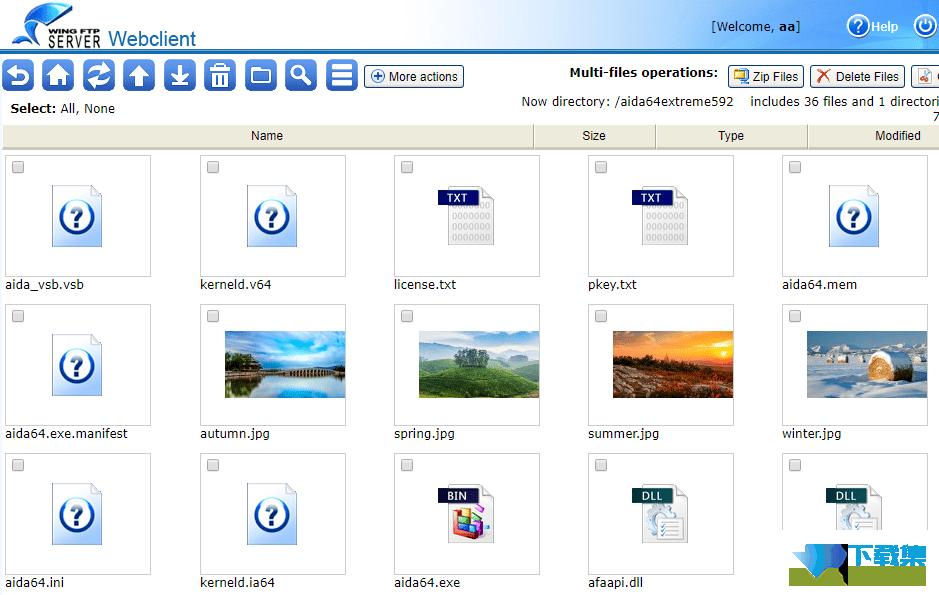Viewport: 939px width, 595px height.
Task: Click the unknown-file icon for kerneld.v64
Action: pos(272,216)
